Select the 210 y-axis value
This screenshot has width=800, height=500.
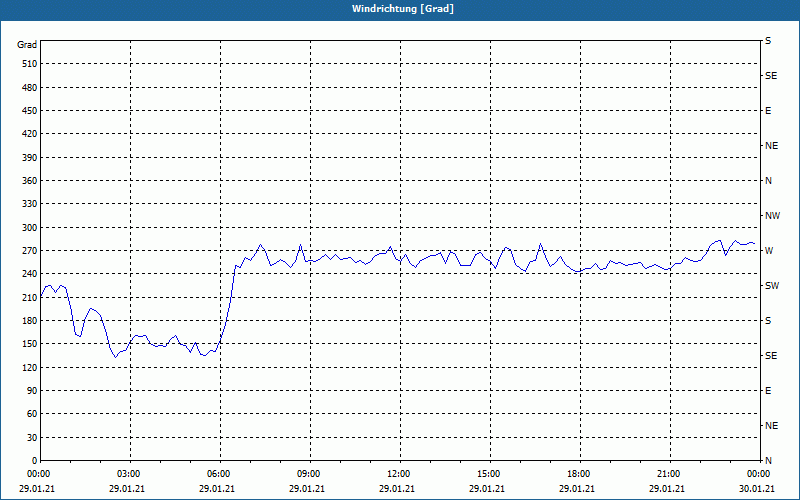click(30, 297)
